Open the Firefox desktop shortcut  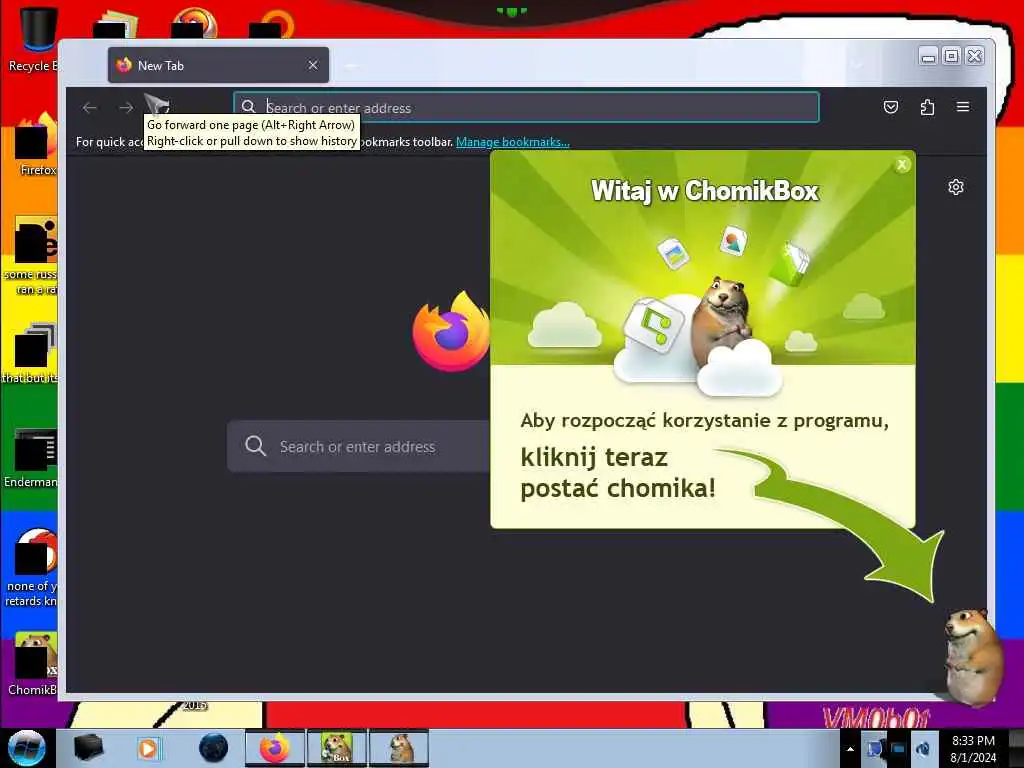(36, 145)
